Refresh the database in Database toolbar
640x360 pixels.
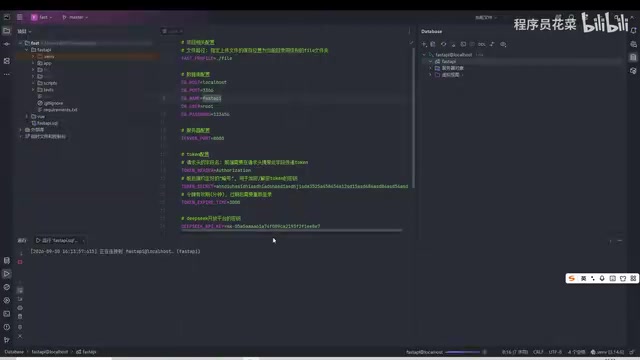point(443,44)
